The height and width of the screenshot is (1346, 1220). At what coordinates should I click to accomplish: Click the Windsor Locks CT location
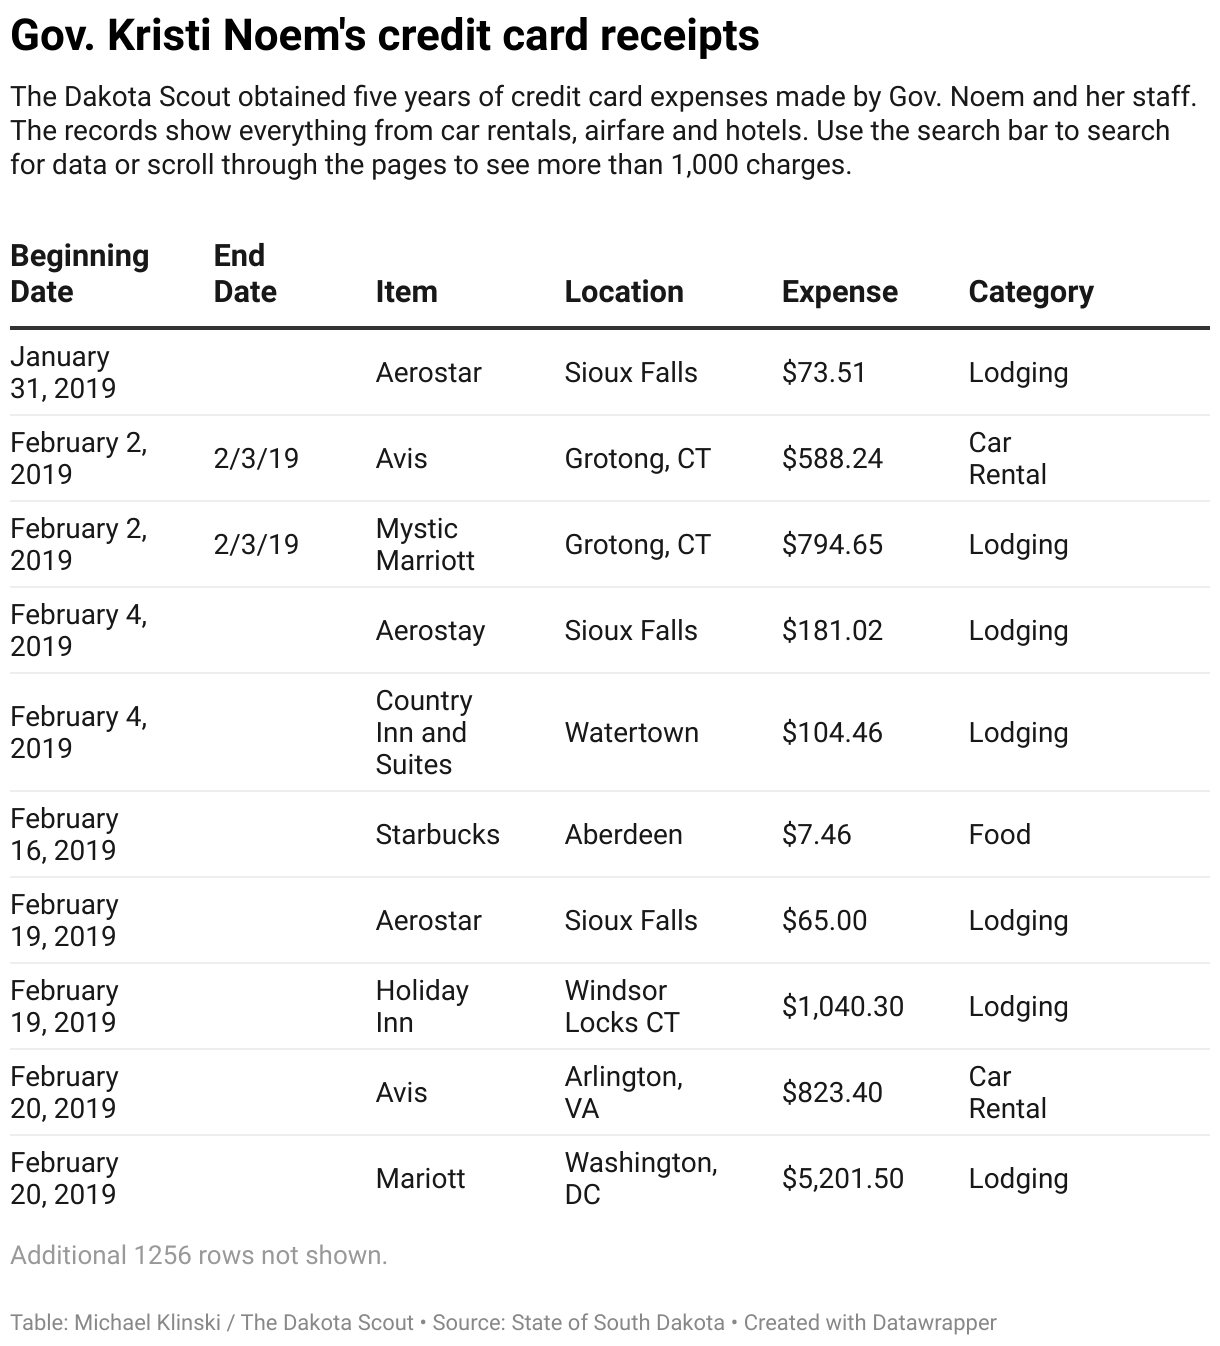pos(621,1006)
